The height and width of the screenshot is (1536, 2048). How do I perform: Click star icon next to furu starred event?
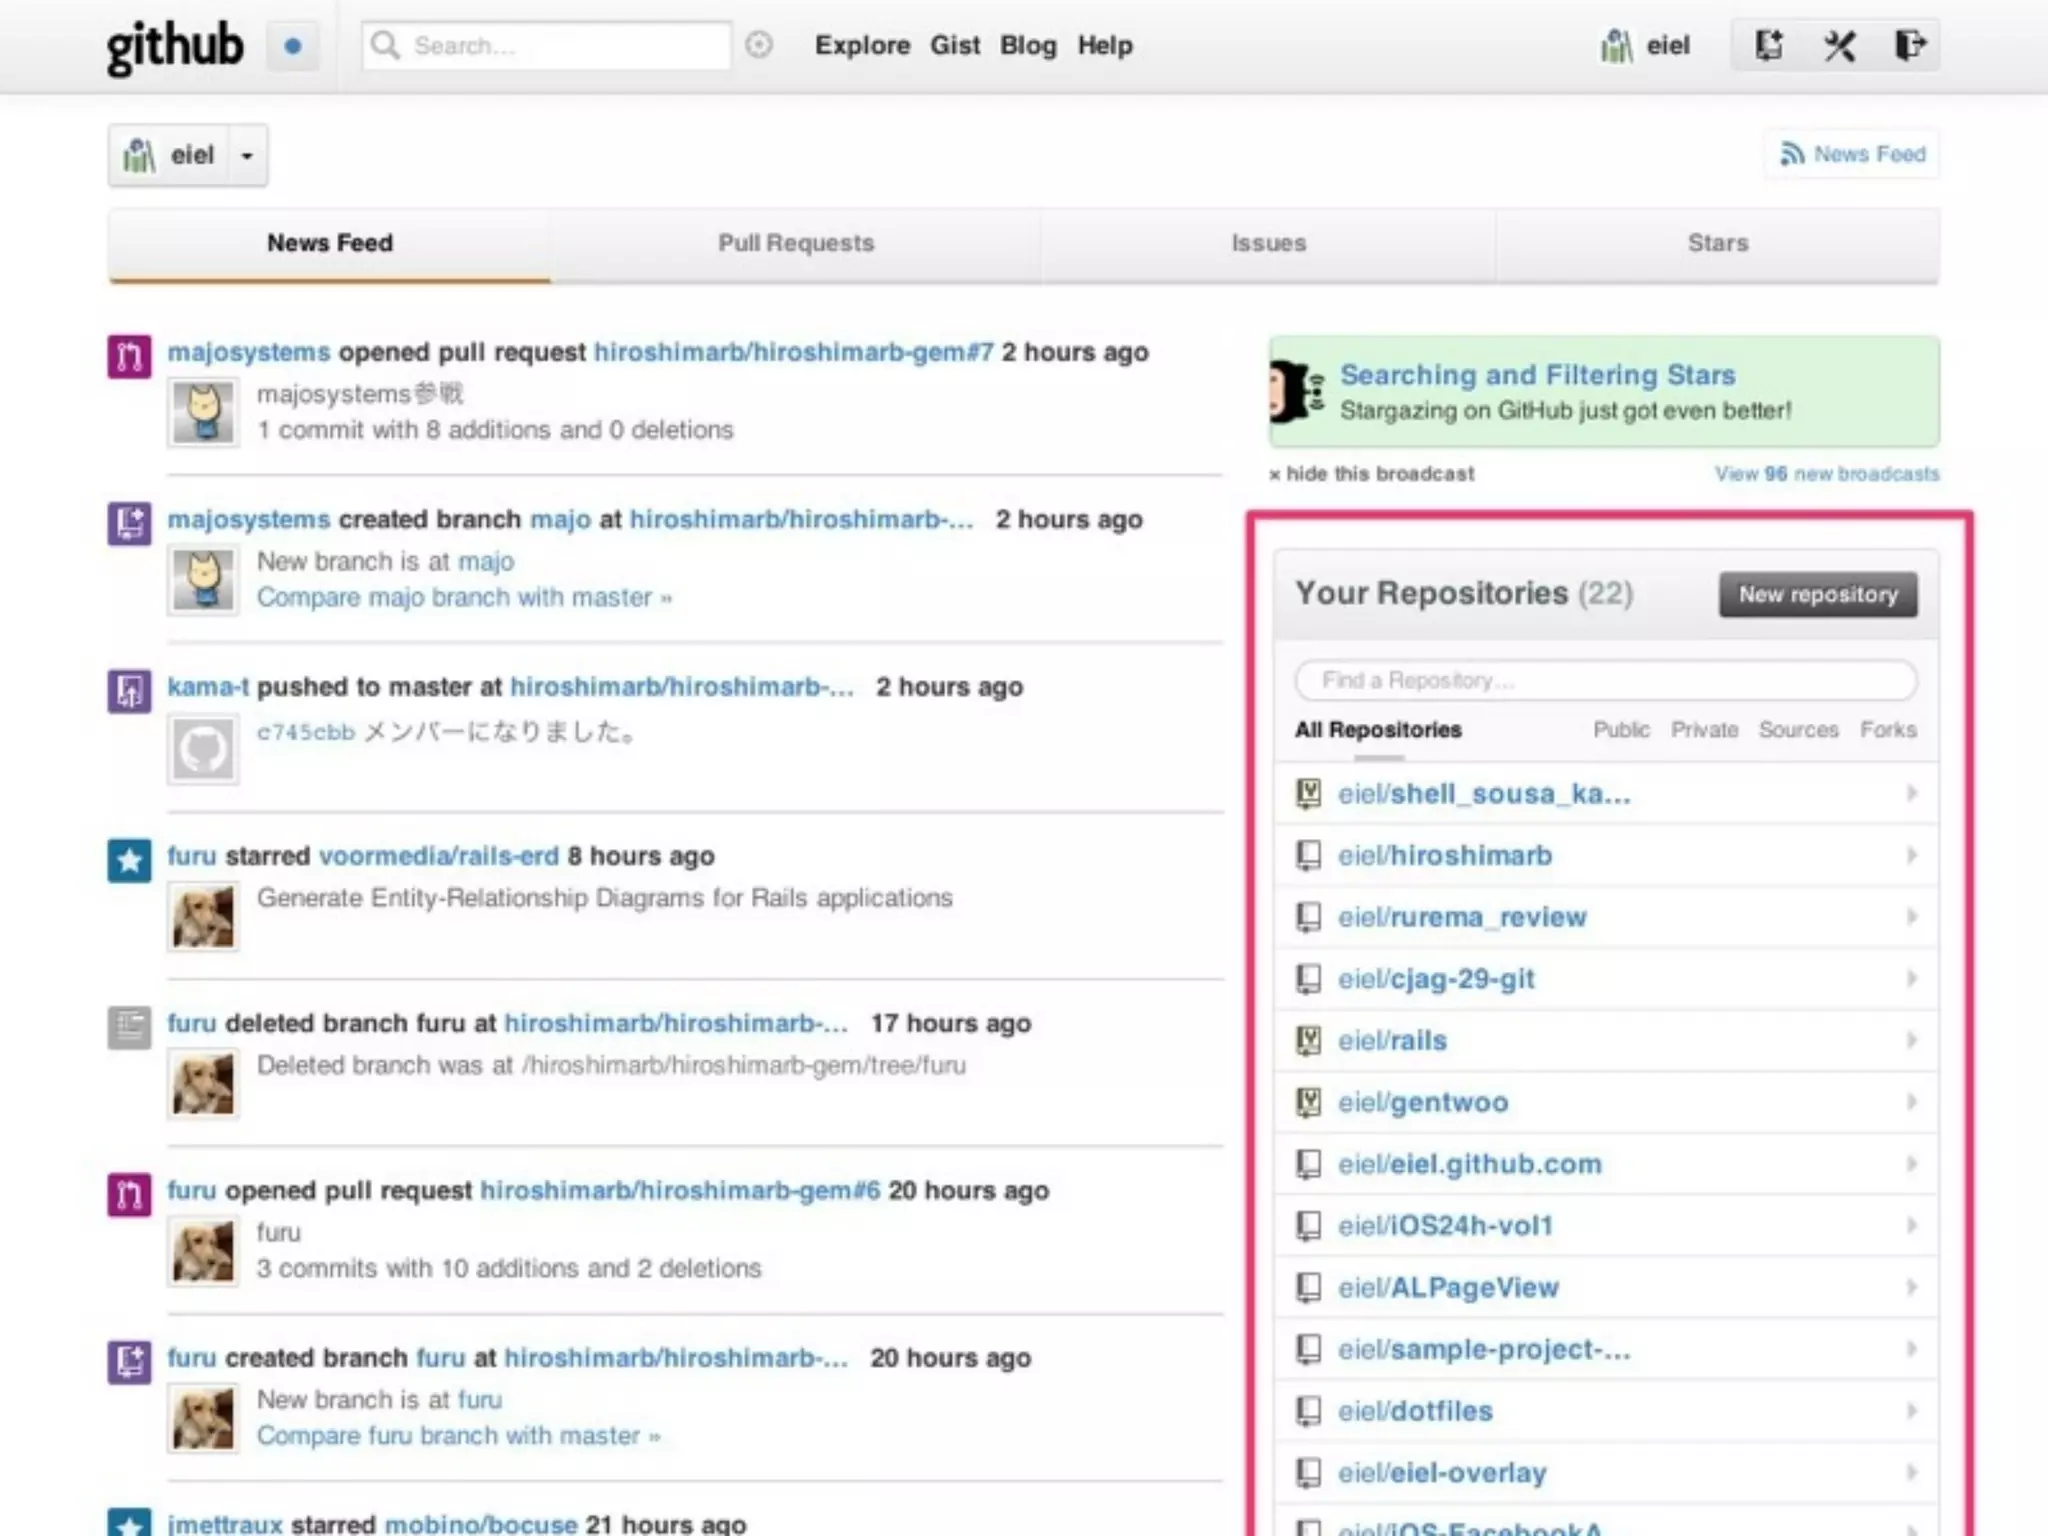point(129,860)
